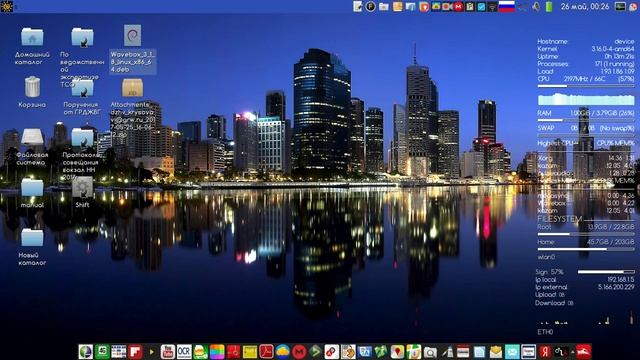This screenshot has width=640, height=360.
Task: Open the yellow envelope mail dock icon
Action: (496, 352)
